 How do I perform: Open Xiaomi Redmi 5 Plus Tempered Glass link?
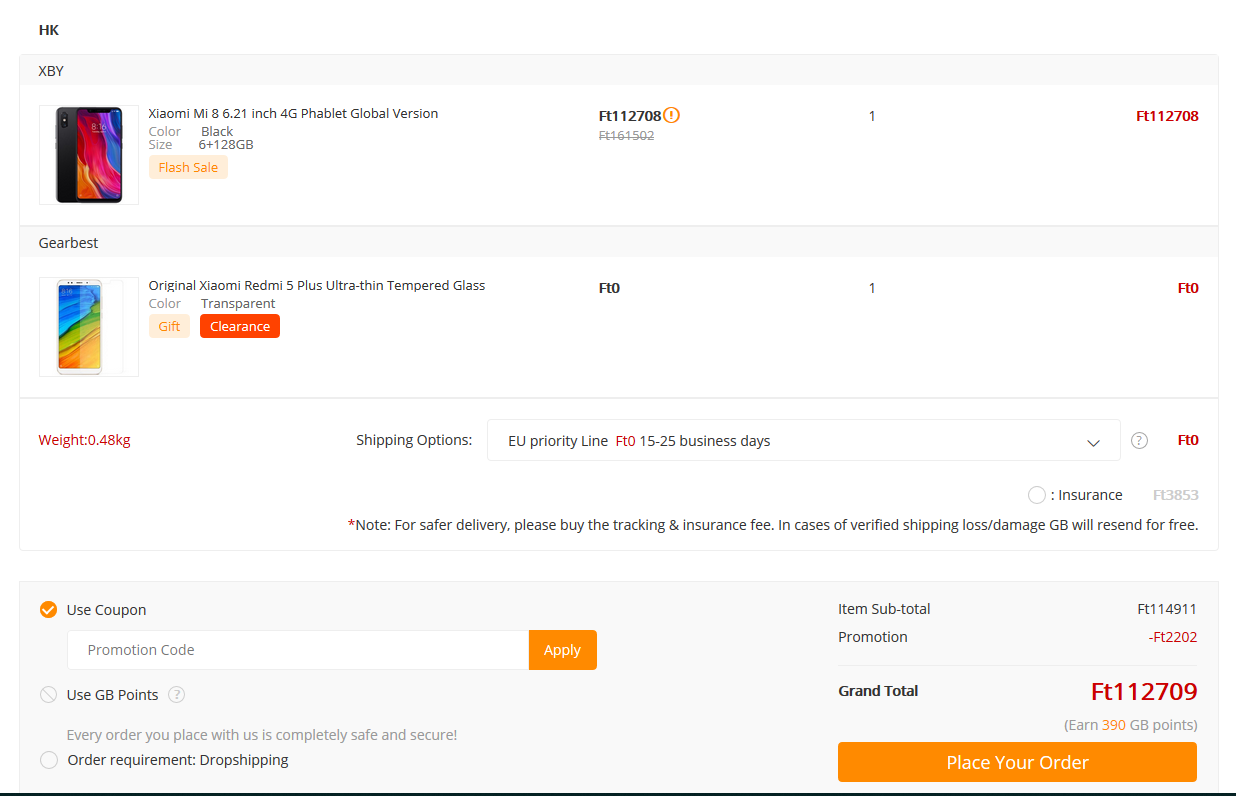coord(317,285)
